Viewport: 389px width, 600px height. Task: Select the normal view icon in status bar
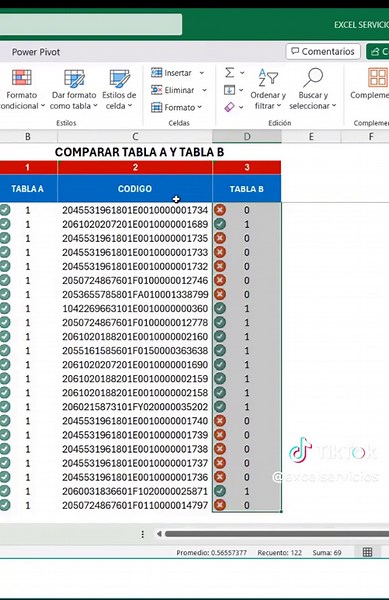[367, 552]
